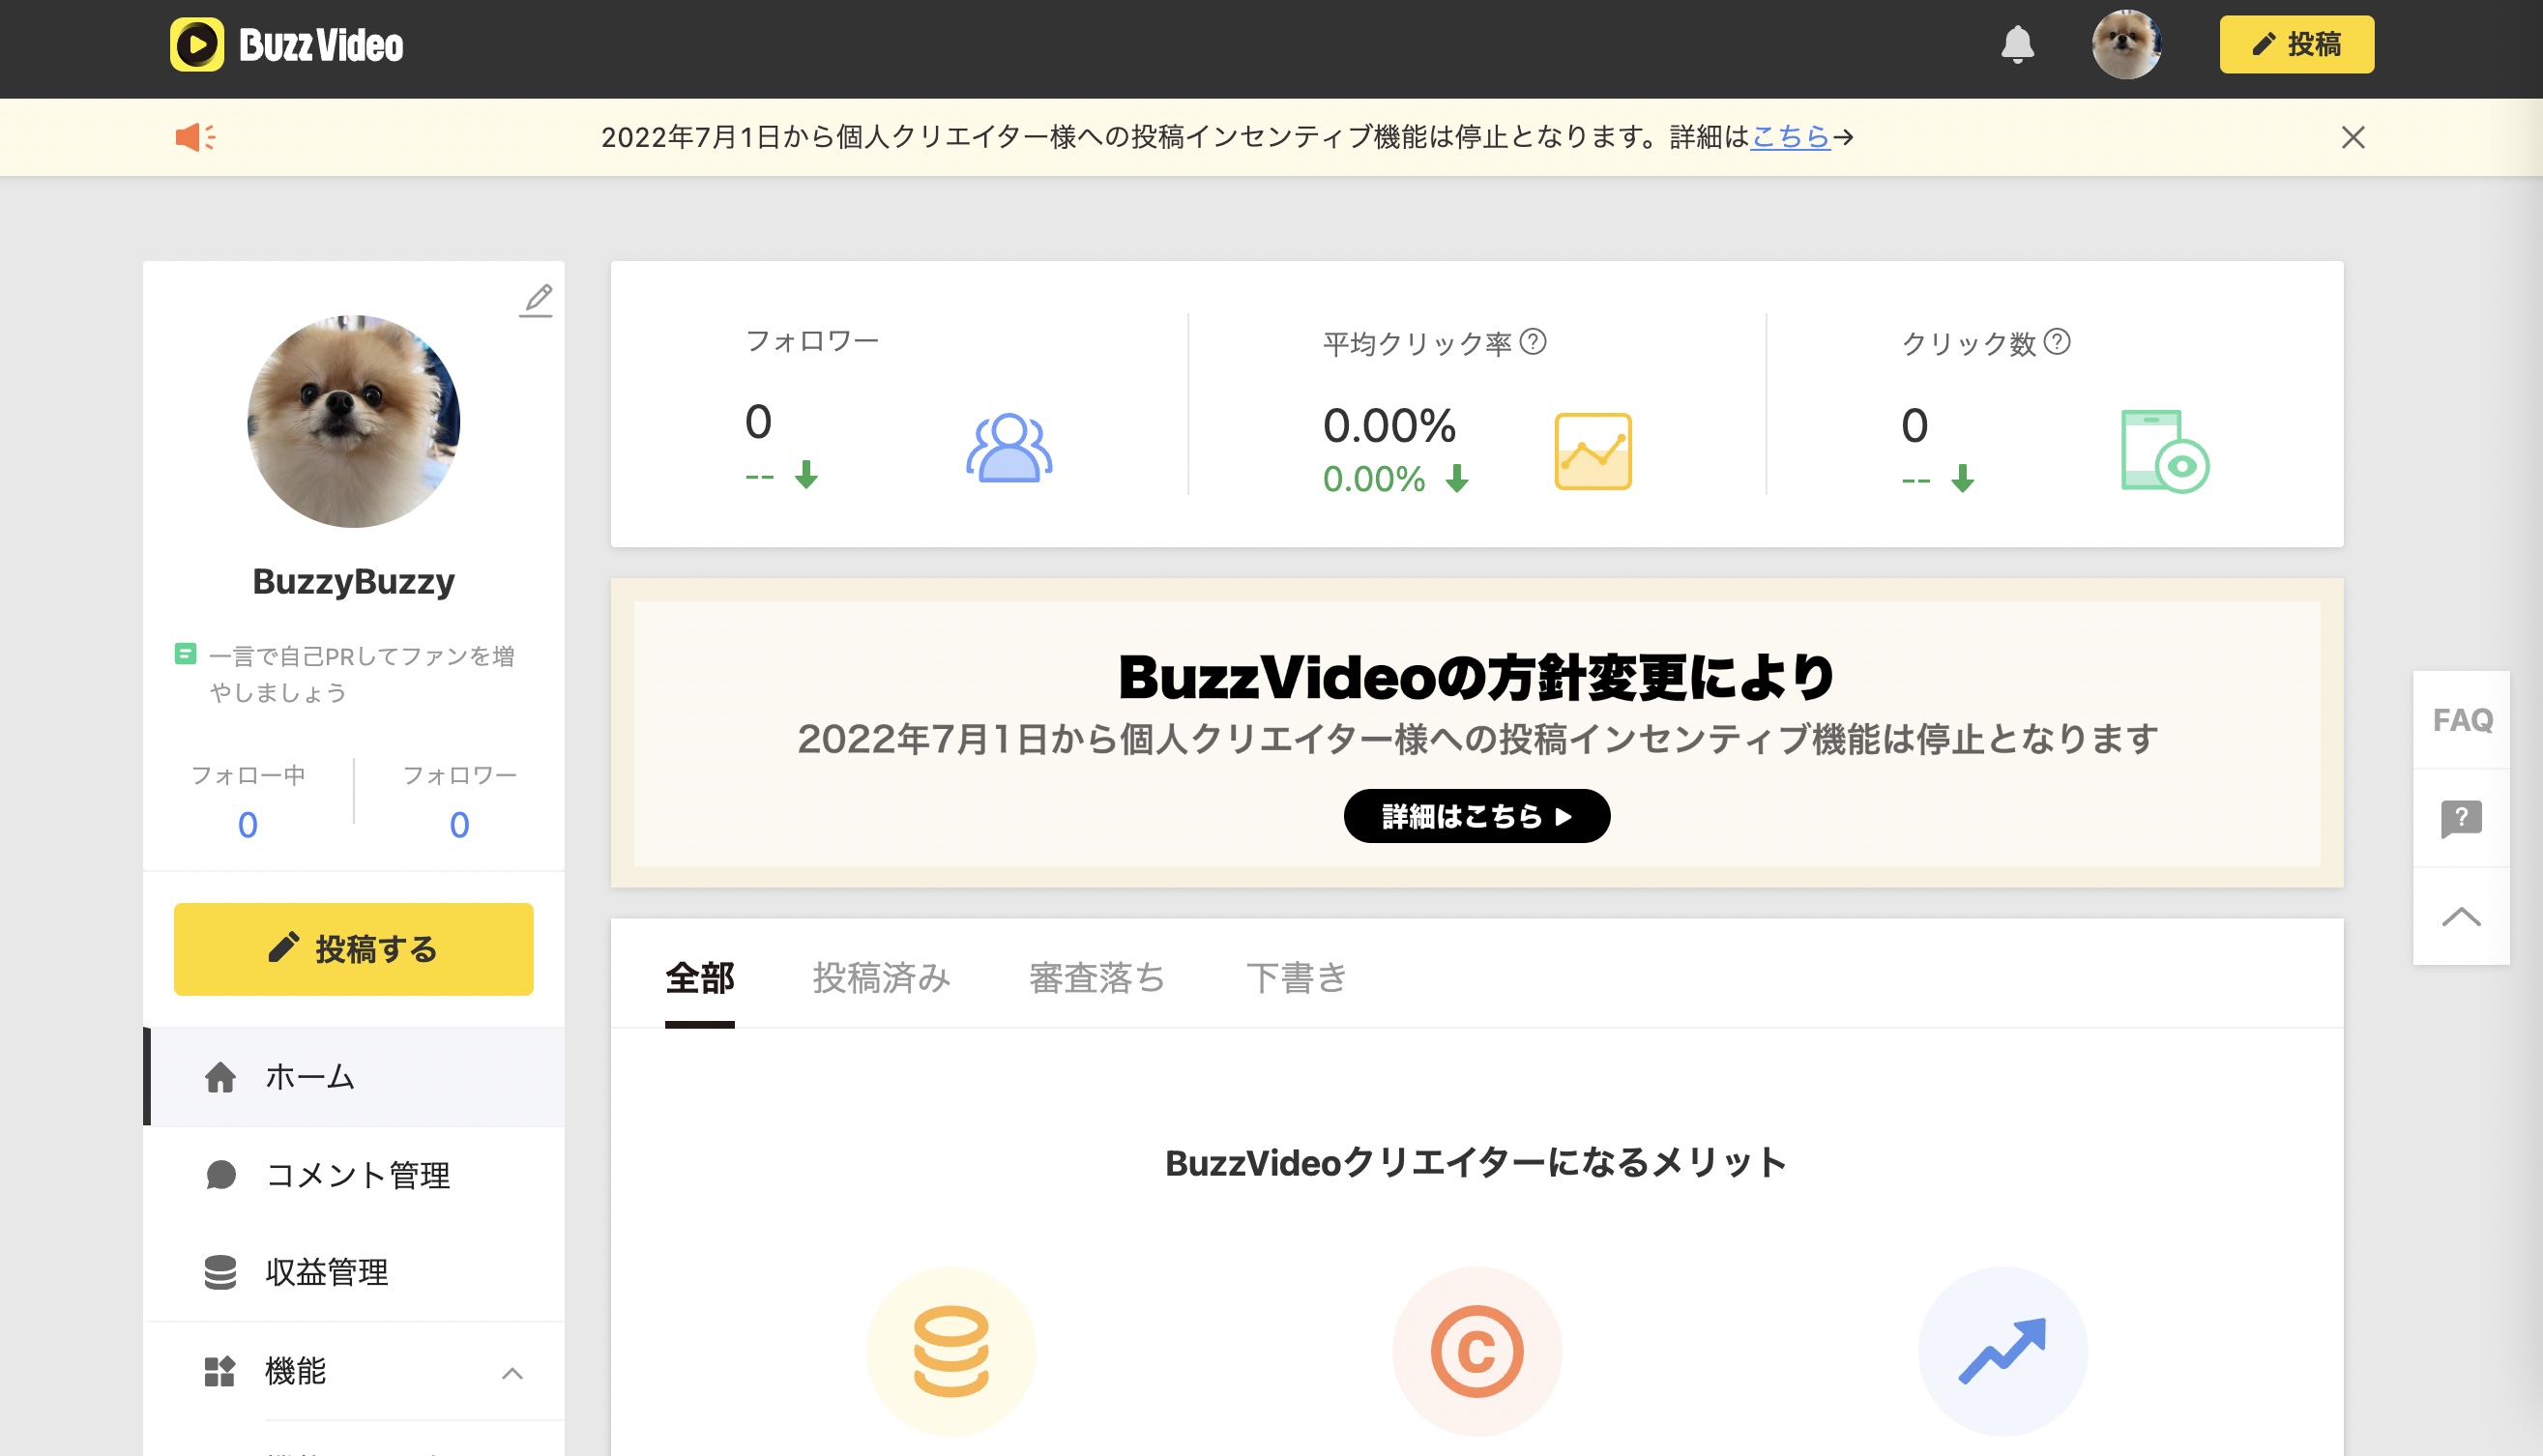Viewport: 2543px width, 1456px height.
Task: Click the followers people icon in the stats panel
Action: tap(1009, 448)
